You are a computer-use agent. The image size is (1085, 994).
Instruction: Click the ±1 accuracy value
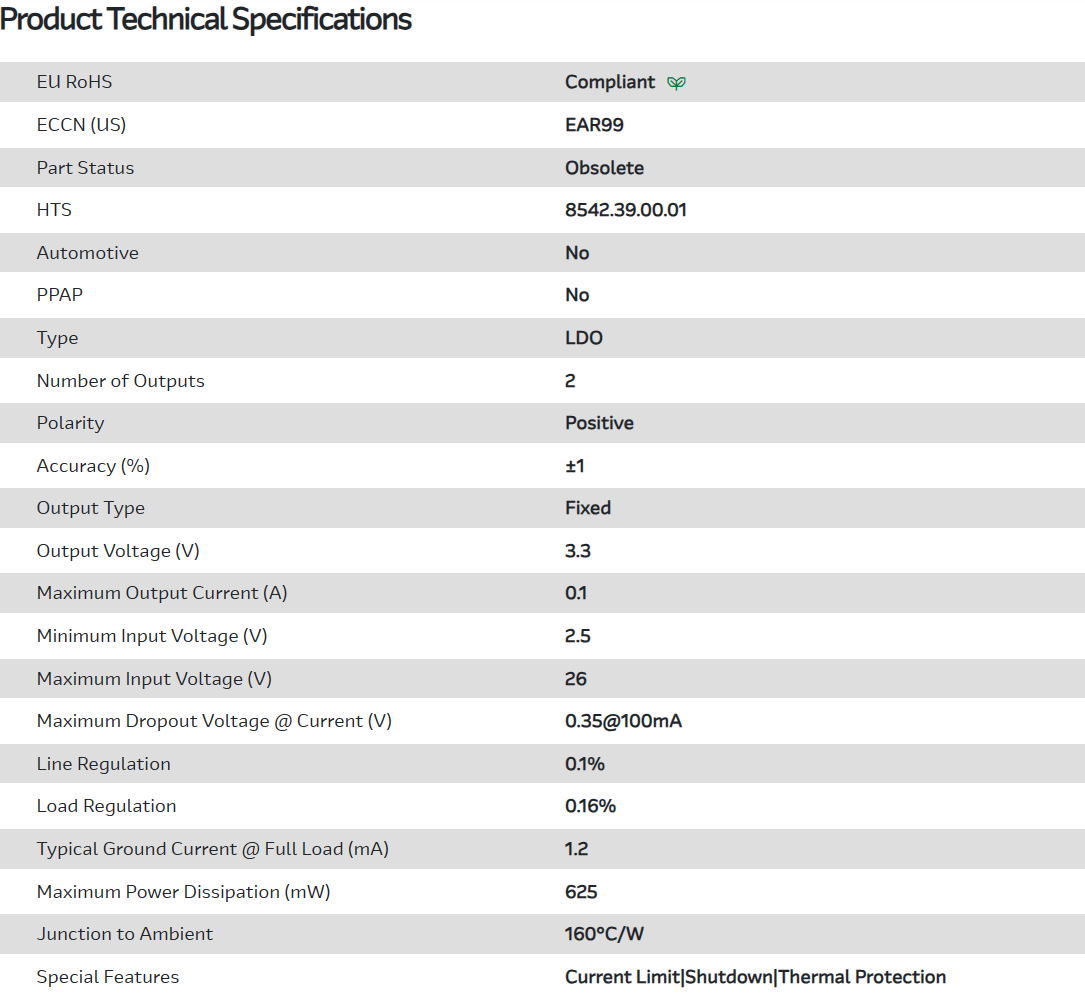pos(575,466)
